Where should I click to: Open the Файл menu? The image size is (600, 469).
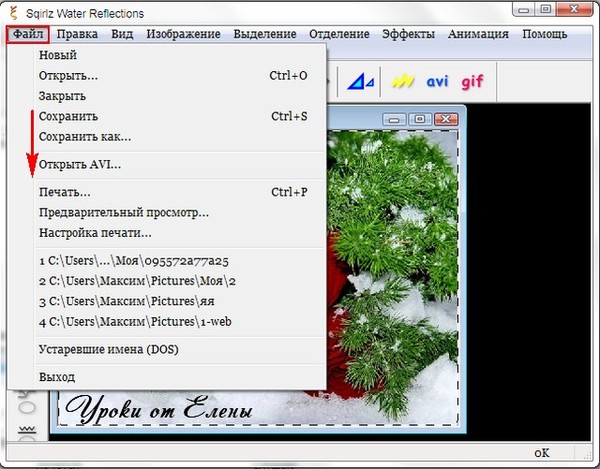(x=28, y=34)
